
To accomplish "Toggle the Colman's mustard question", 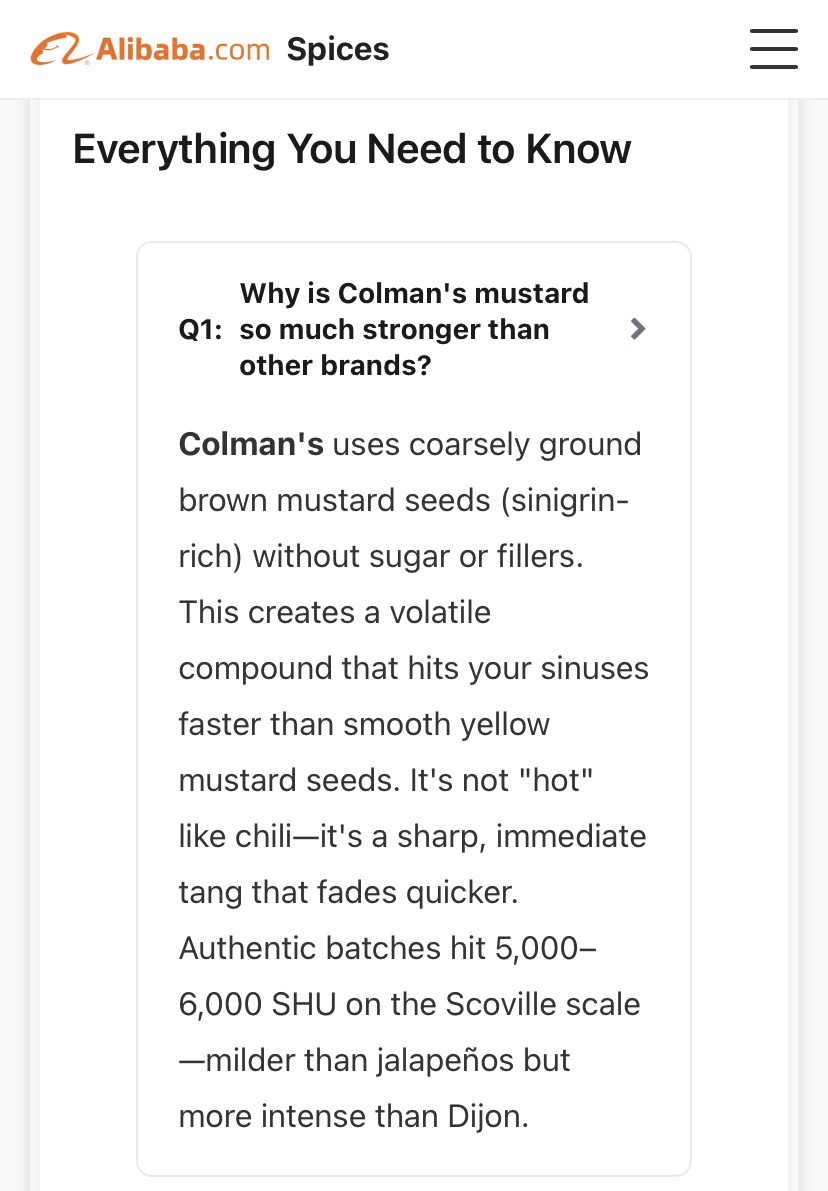I will click(x=414, y=329).
